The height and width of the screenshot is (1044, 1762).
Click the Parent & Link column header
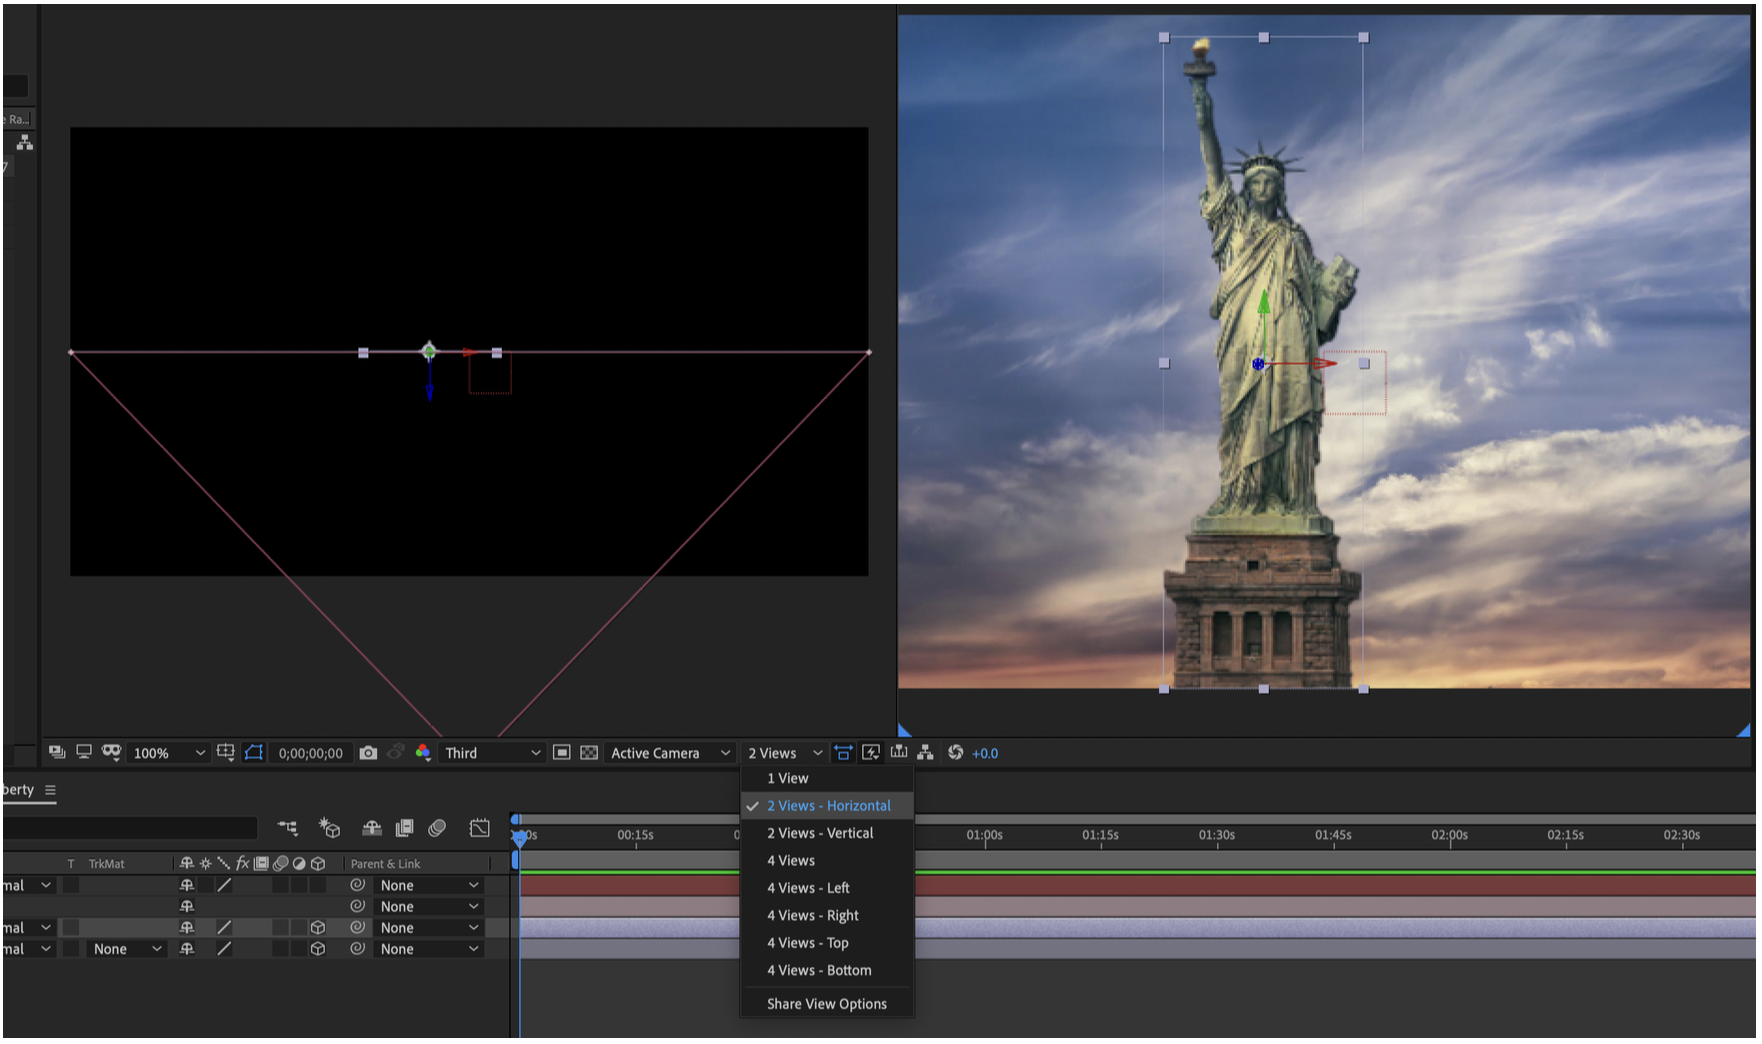[385, 864]
